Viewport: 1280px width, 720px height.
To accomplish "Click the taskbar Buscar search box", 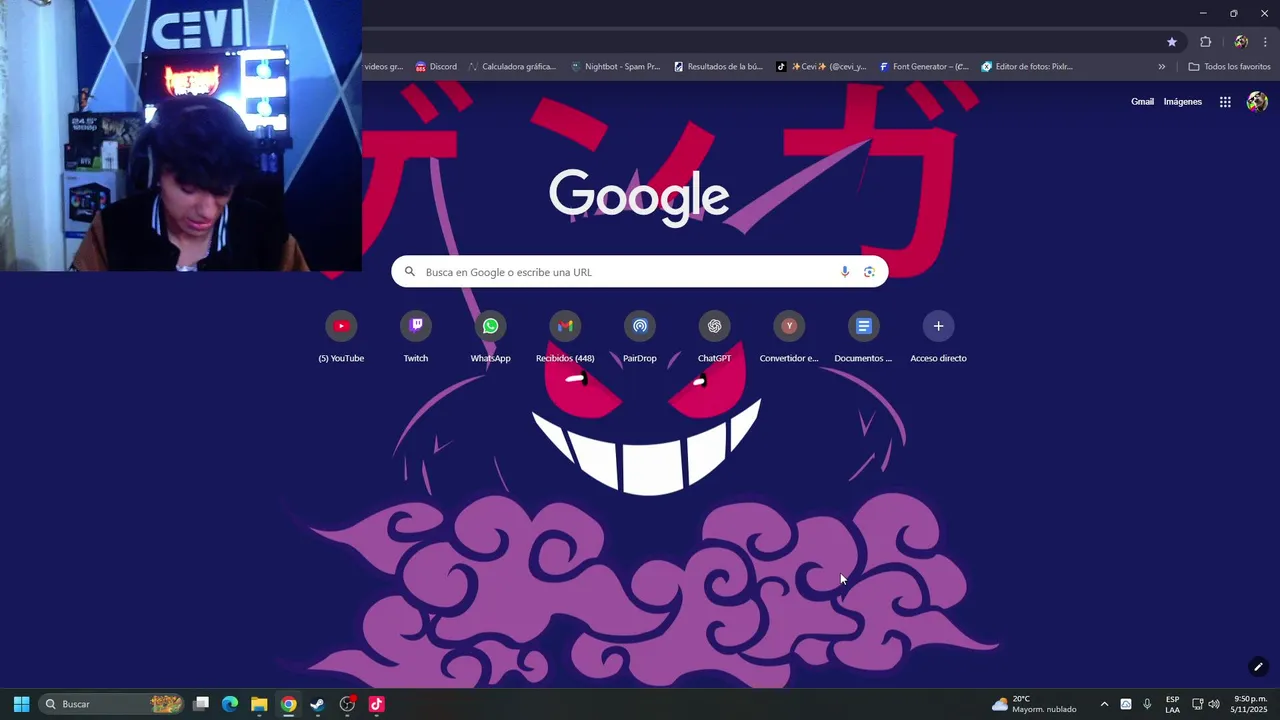I will coord(113,704).
